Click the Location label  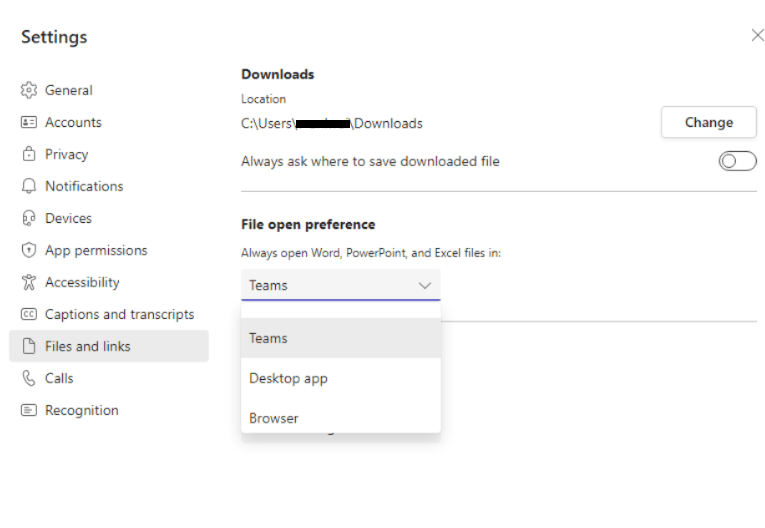(x=263, y=99)
